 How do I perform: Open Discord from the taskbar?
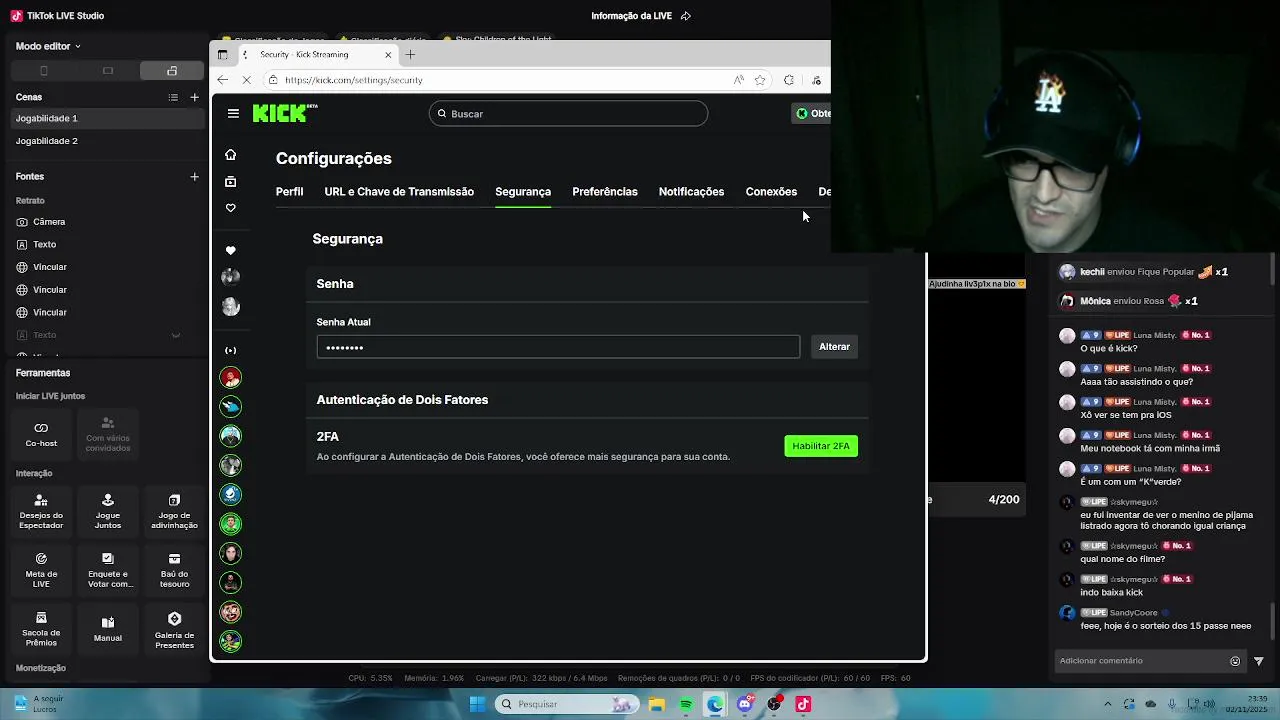[744, 704]
